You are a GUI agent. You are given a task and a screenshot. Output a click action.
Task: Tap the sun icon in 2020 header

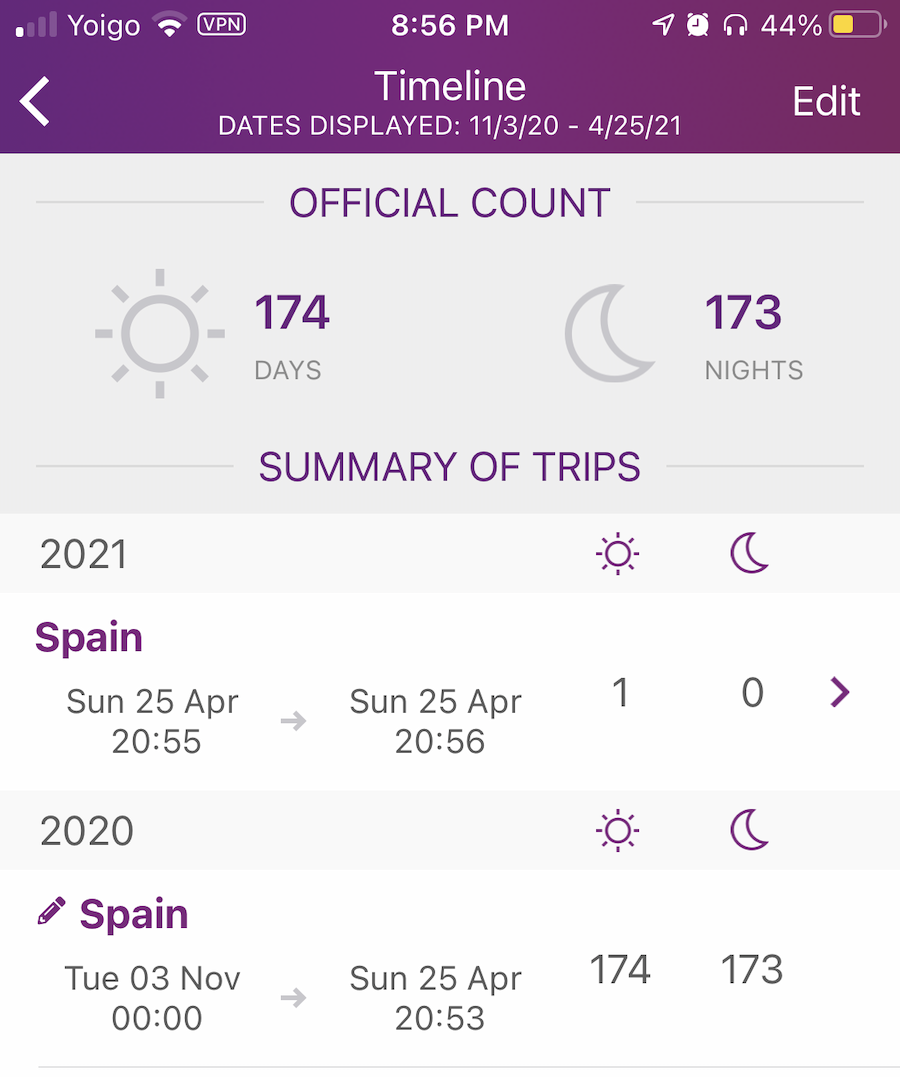618,830
